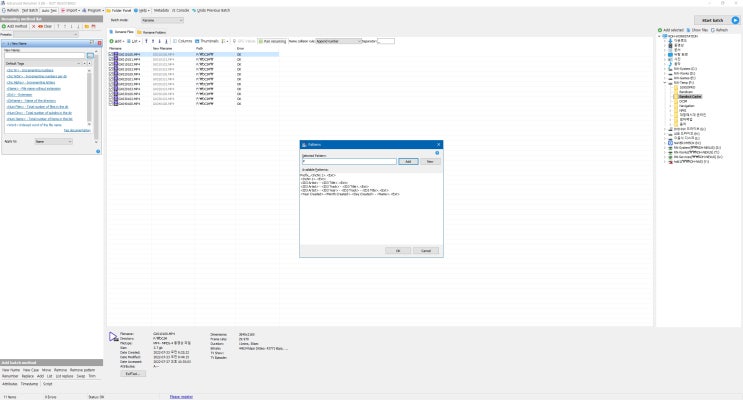Click the Ext extension tag link
This screenshot has height=400, width=743.
[x=19, y=94]
